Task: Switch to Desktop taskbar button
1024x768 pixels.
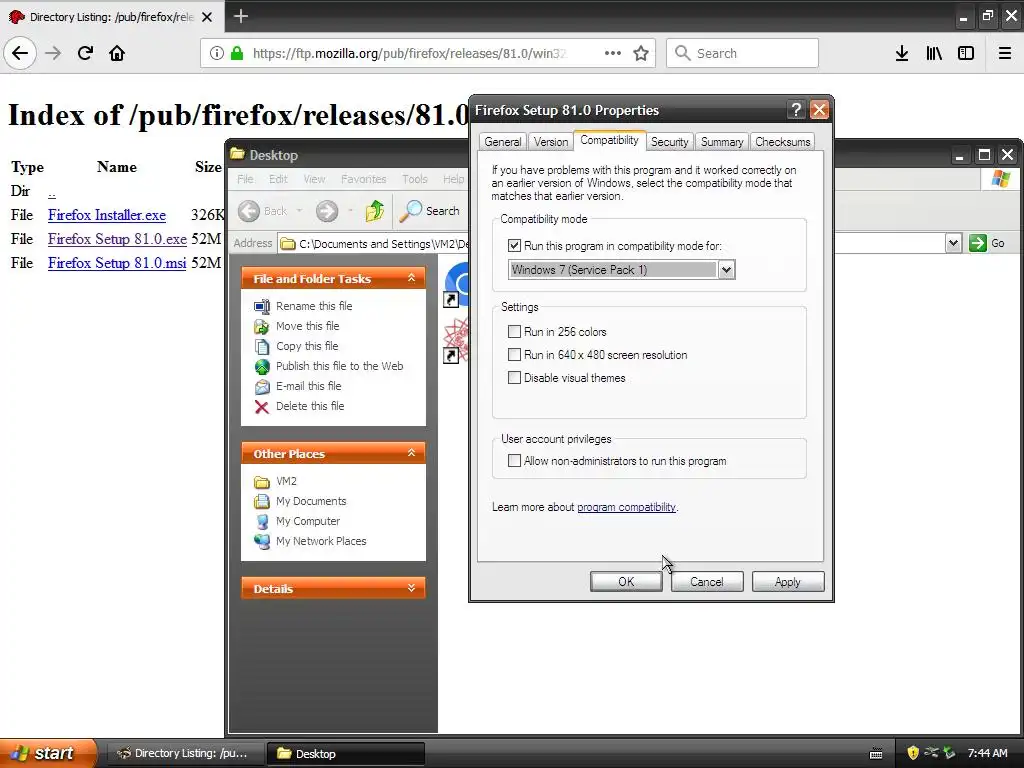Action: [345, 754]
